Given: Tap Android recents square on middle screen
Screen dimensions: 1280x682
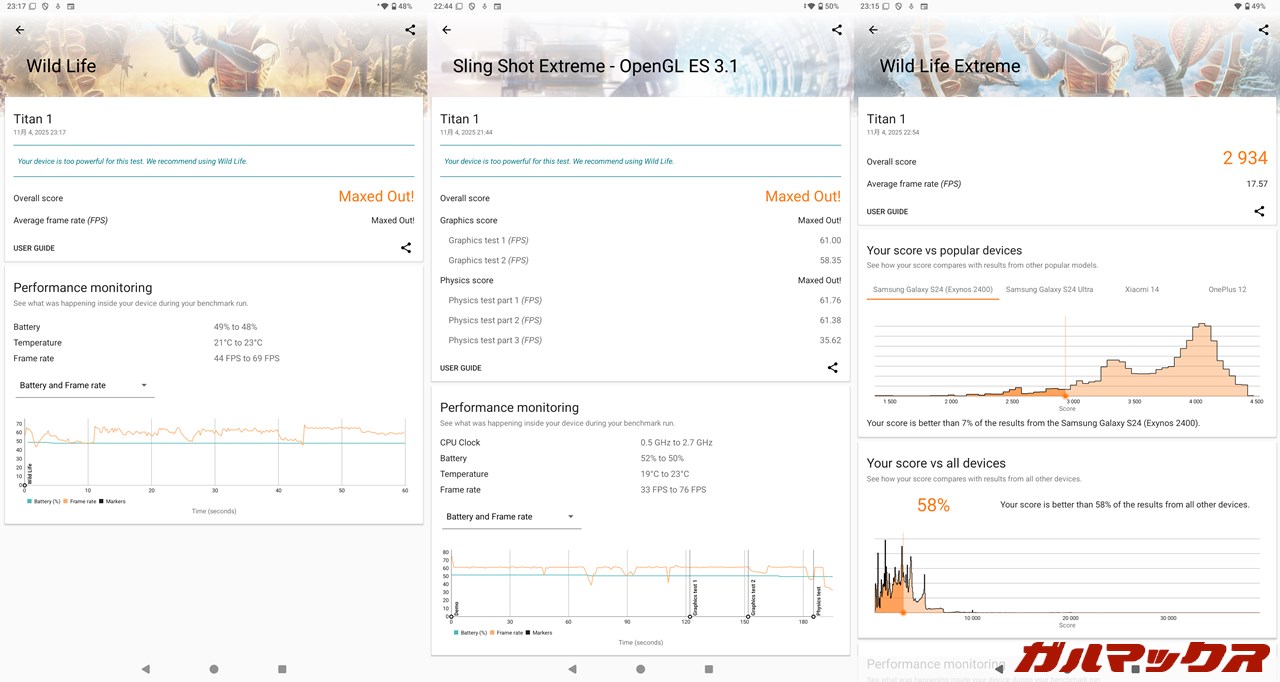Looking at the screenshot, I should coord(709,669).
